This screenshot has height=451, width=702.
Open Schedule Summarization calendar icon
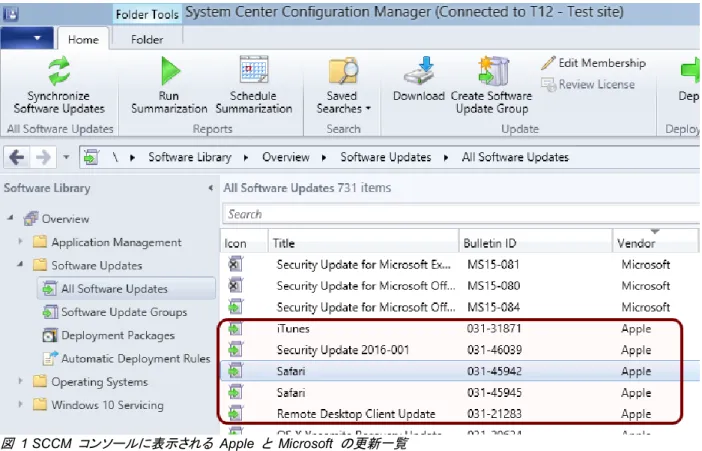pyautogui.click(x=254, y=69)
